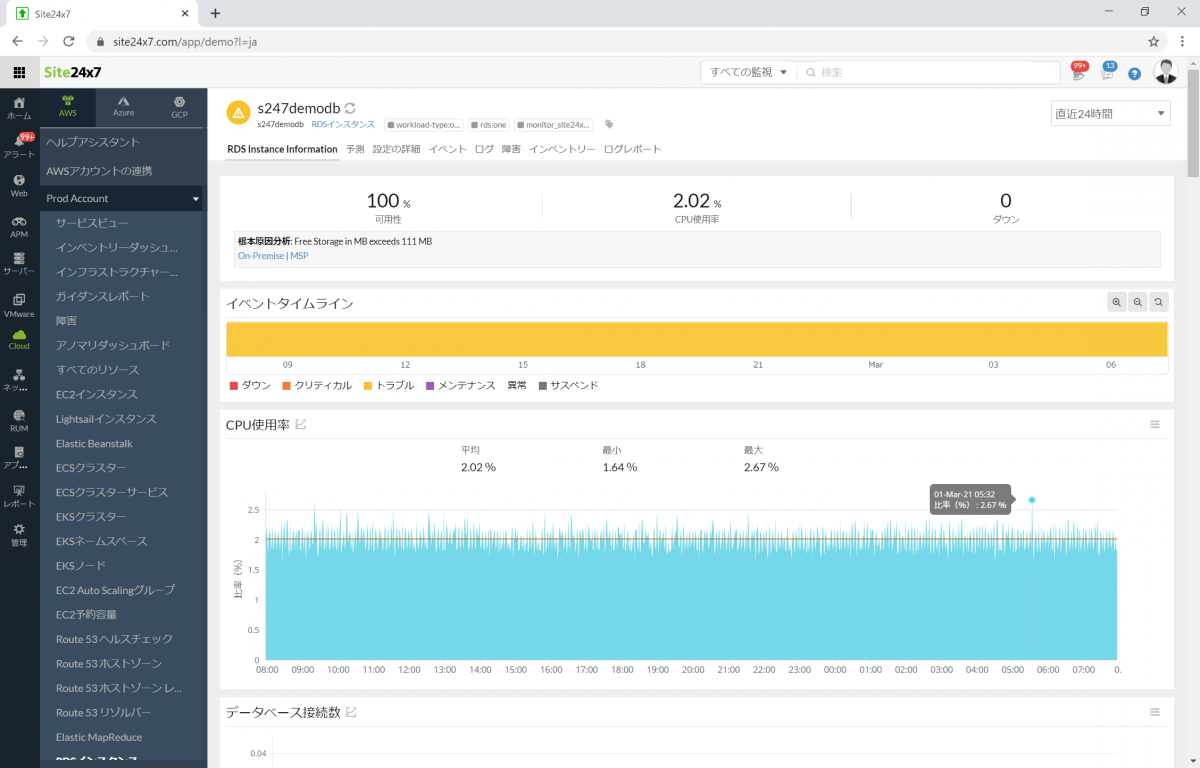Toggle トラブル legend in event timeline
Screen dimensions: 1200x768
(x=388, y=385)
